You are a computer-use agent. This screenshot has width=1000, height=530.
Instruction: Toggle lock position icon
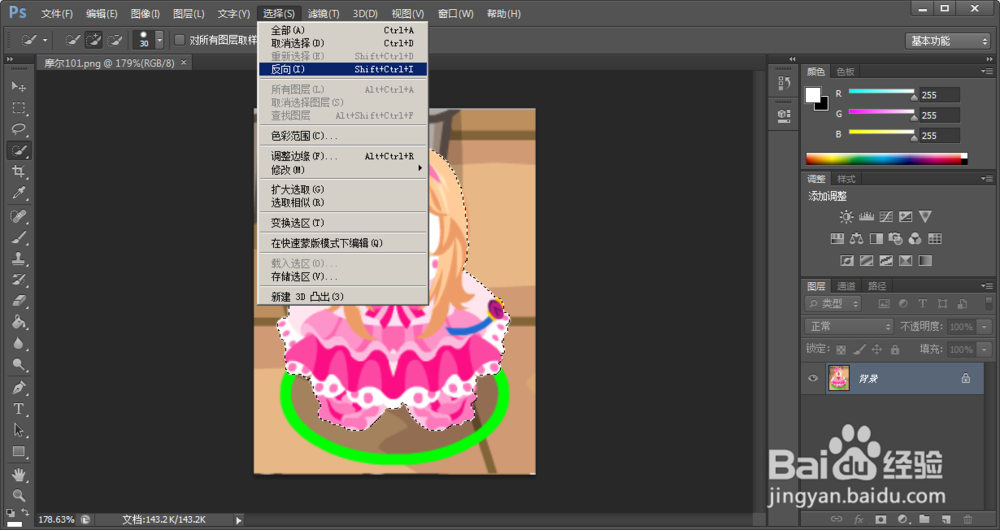pyautogui.click(x=877, y=350)
